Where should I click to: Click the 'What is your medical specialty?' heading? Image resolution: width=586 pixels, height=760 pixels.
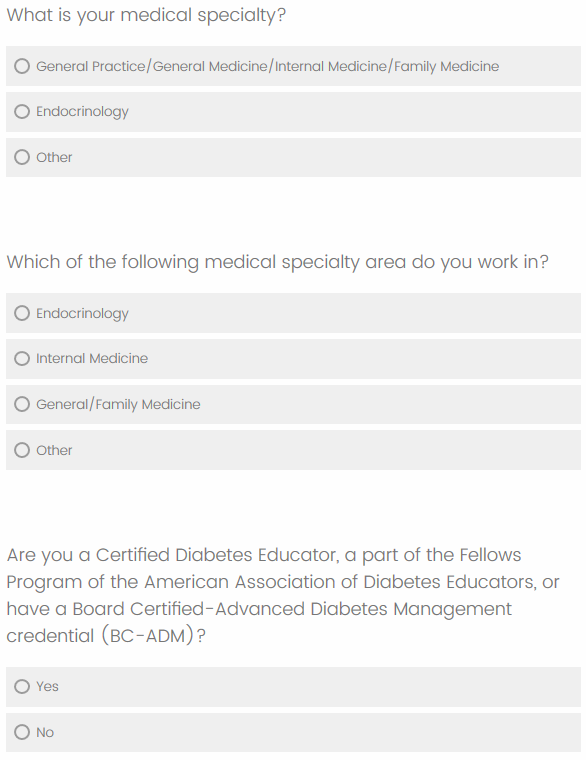[146, 15]
